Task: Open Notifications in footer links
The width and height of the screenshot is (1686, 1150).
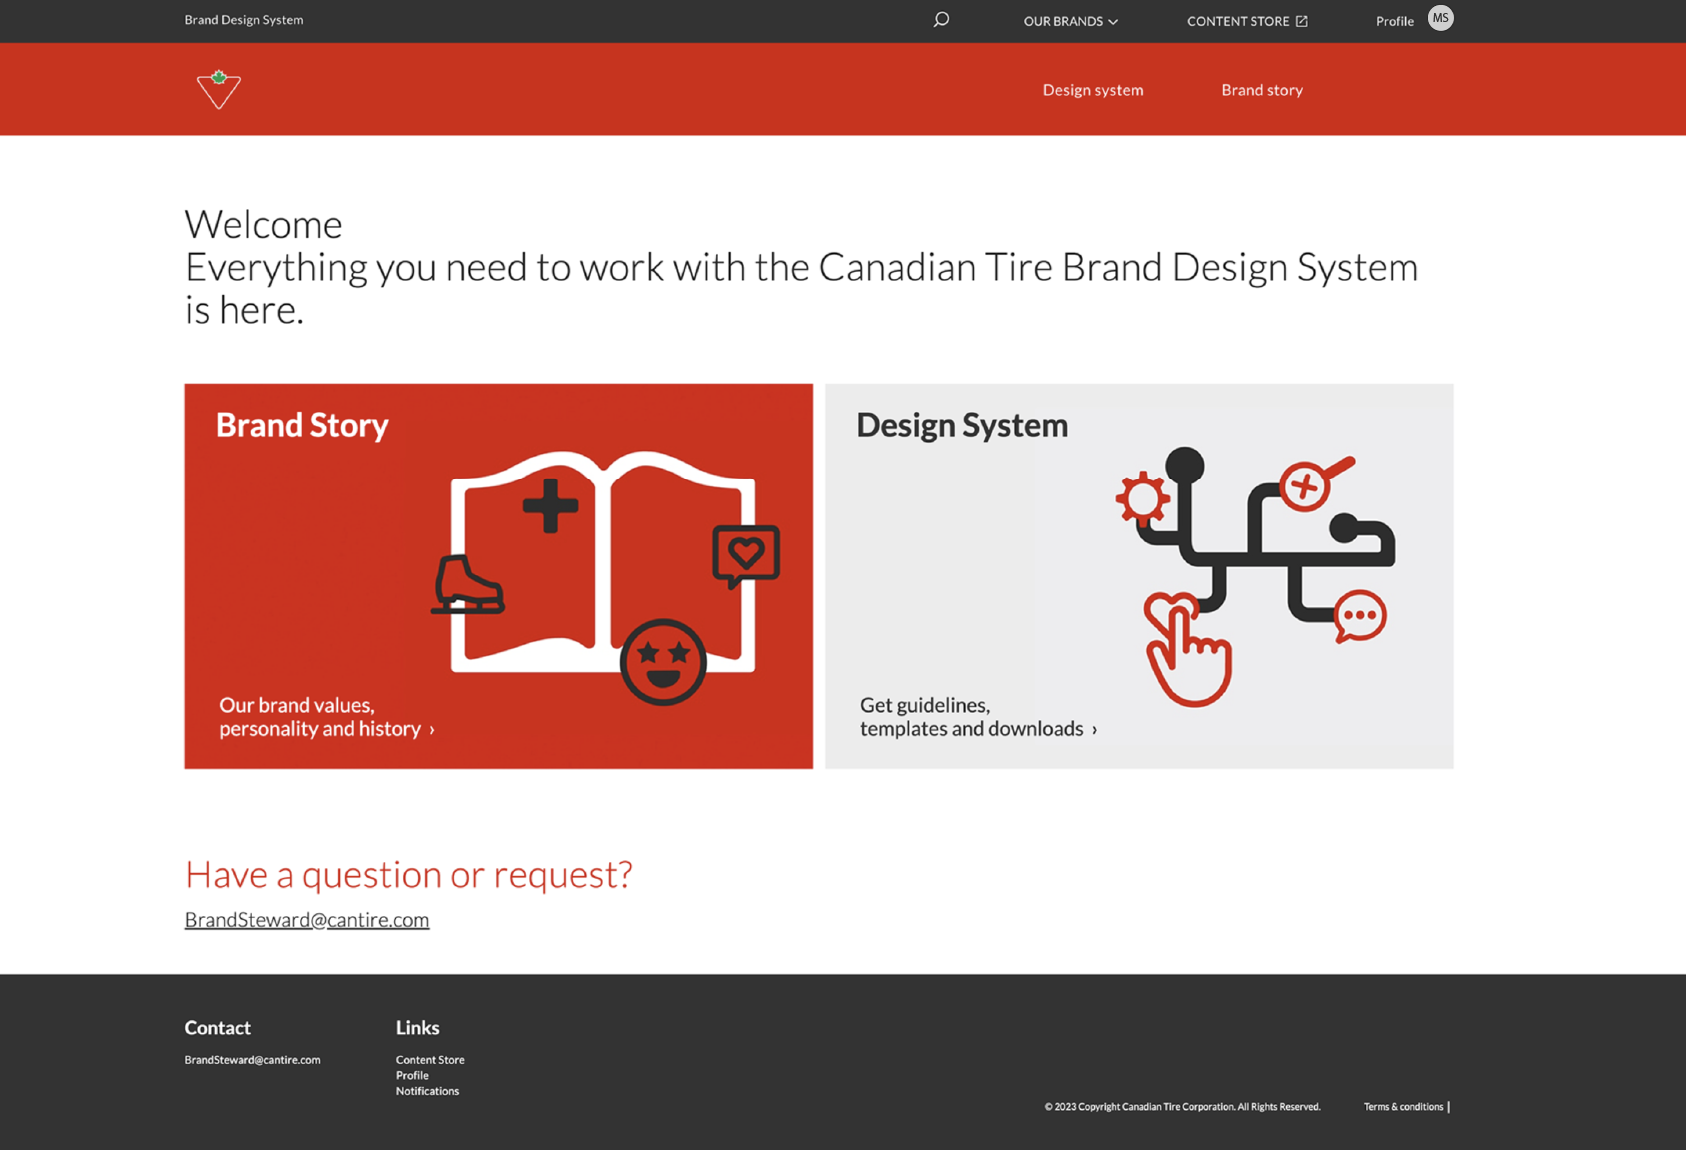Action: pyautogui.click(x=427, y=1091)
